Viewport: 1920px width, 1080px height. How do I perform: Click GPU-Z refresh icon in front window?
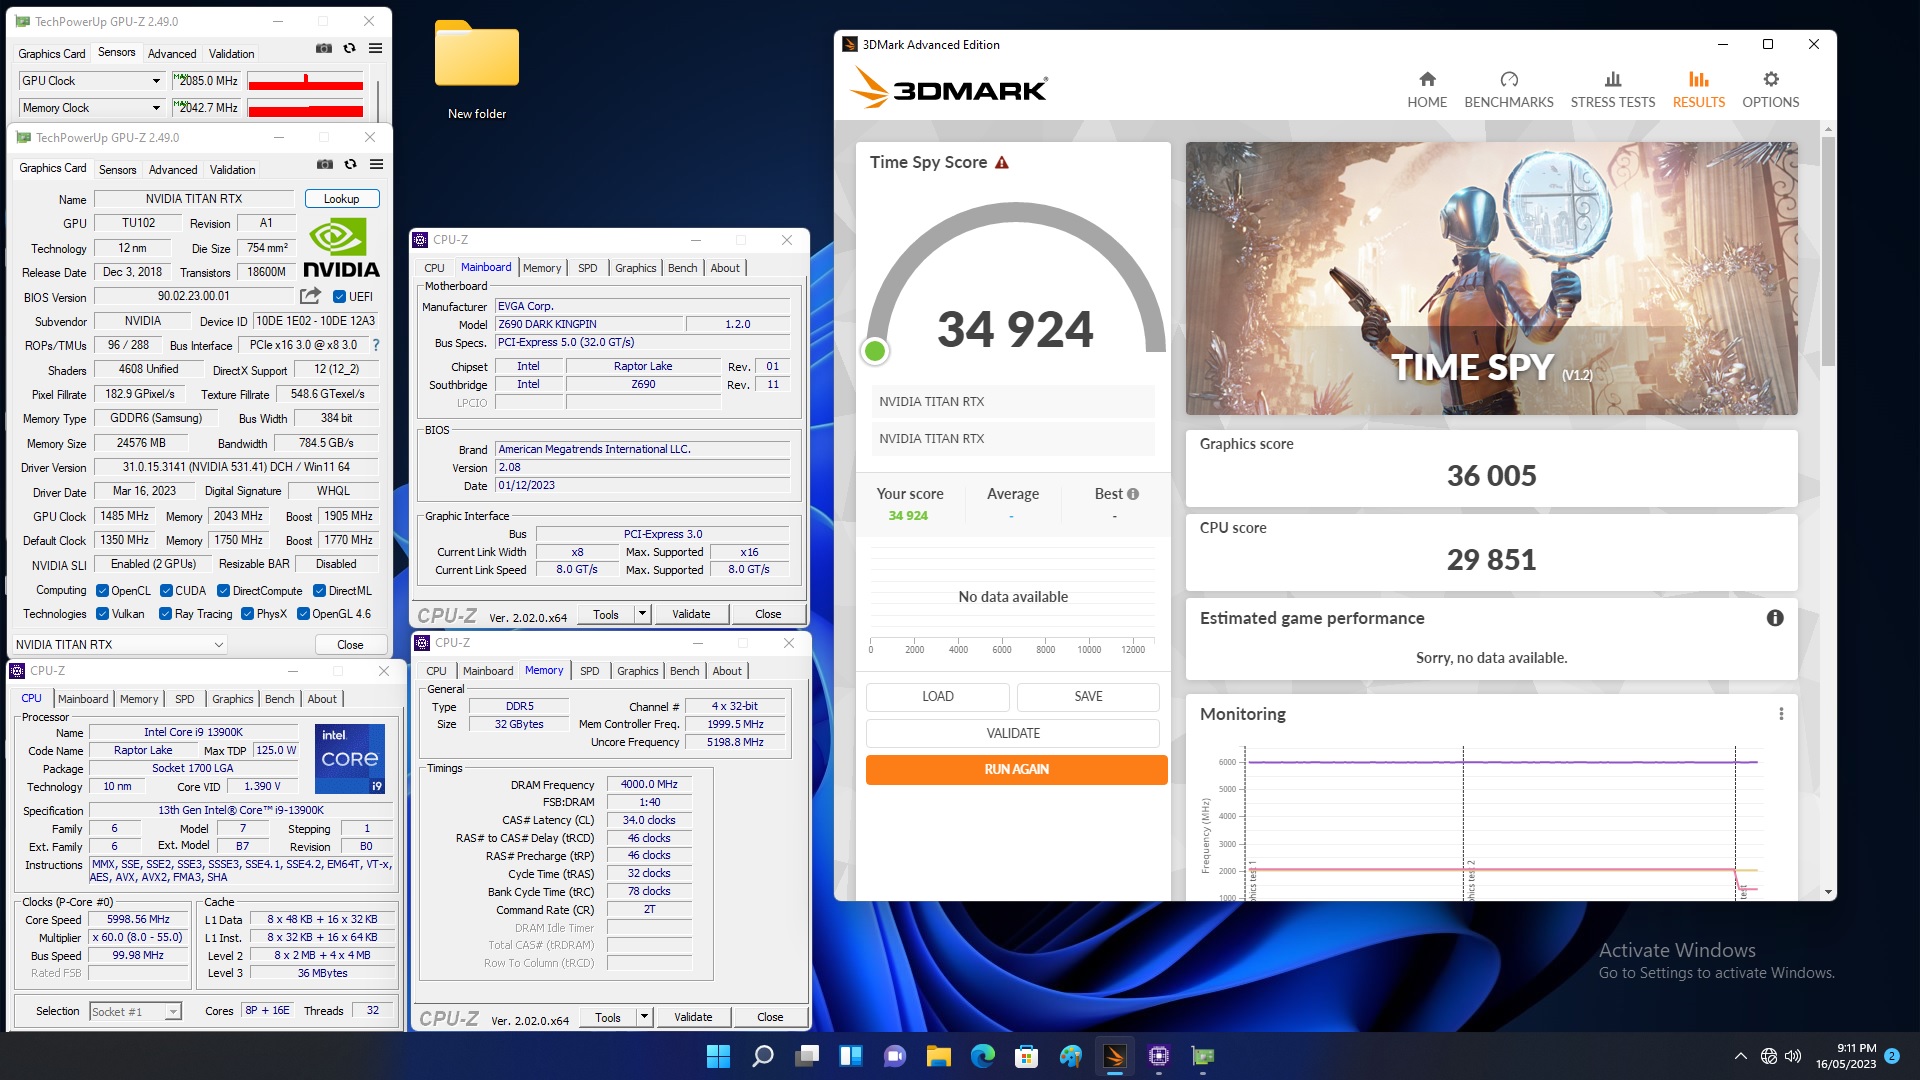[350, 164]
